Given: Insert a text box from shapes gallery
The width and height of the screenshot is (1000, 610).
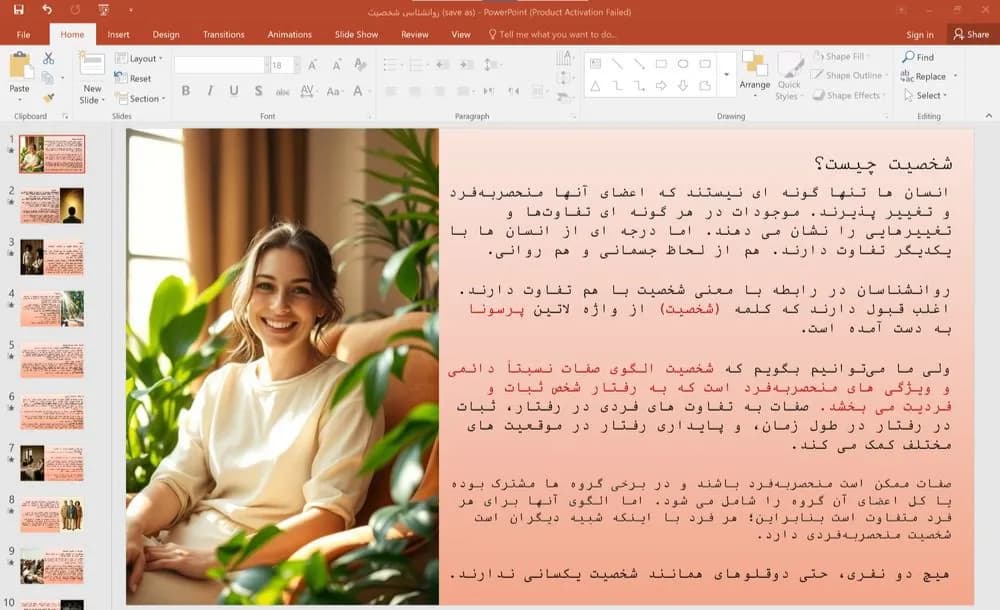Looking at the screenshot, I should [x=596, y=64].
